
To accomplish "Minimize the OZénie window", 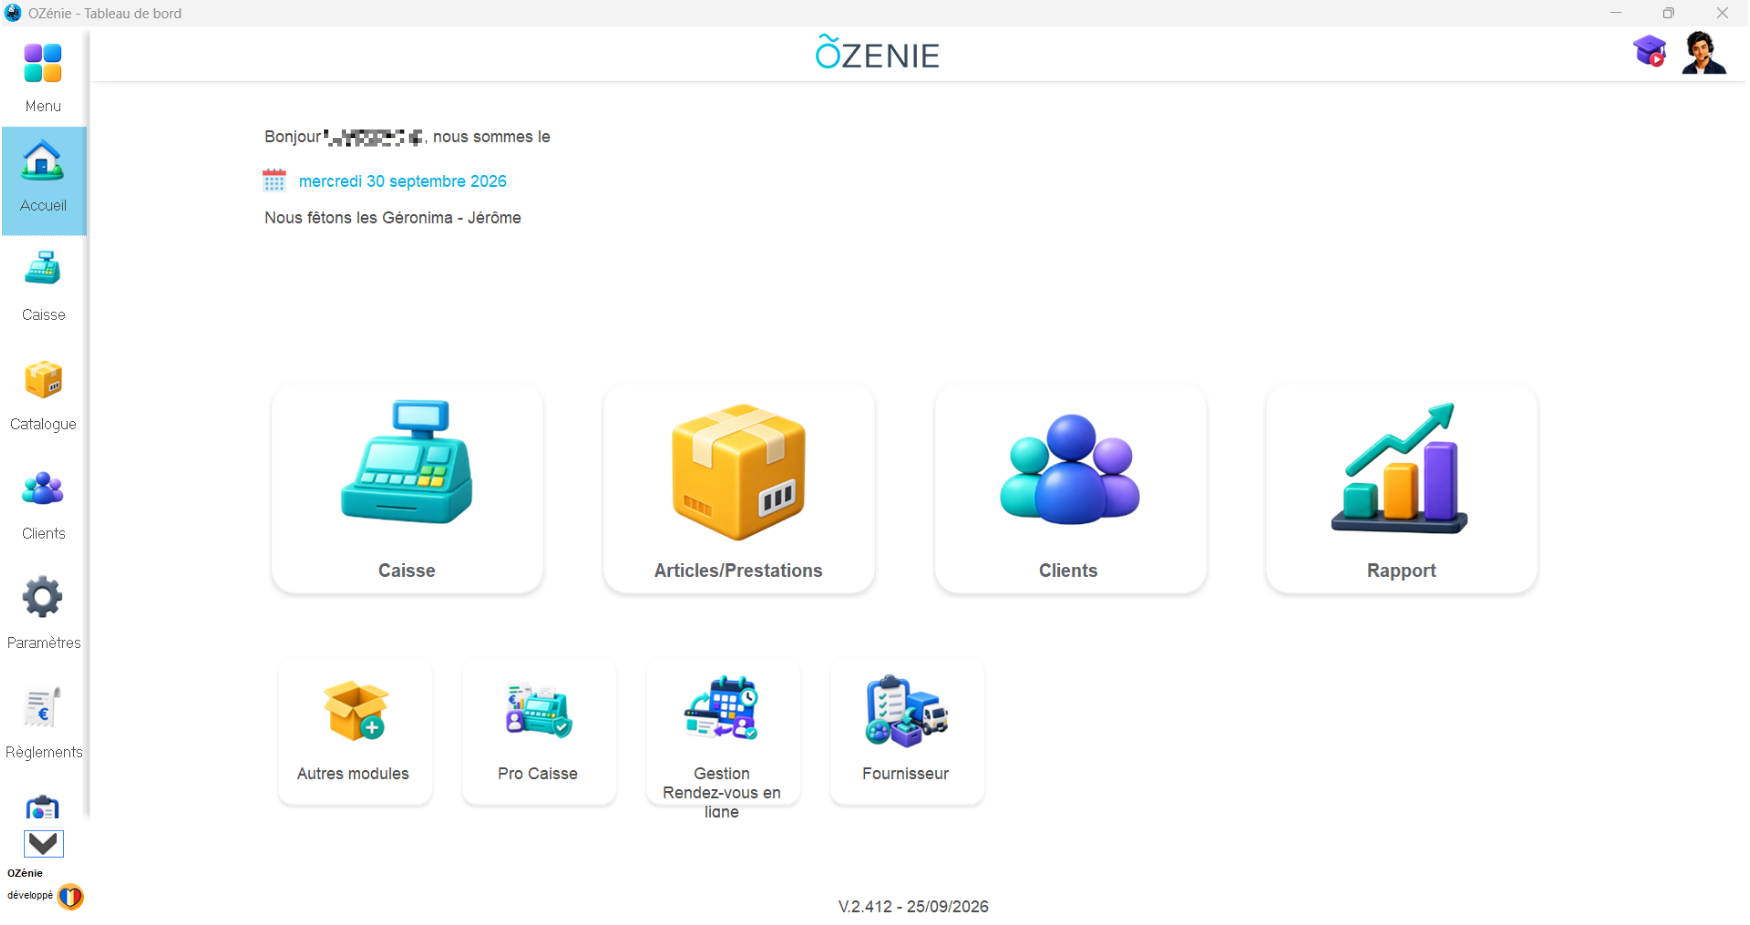I will click(1615, 13).
